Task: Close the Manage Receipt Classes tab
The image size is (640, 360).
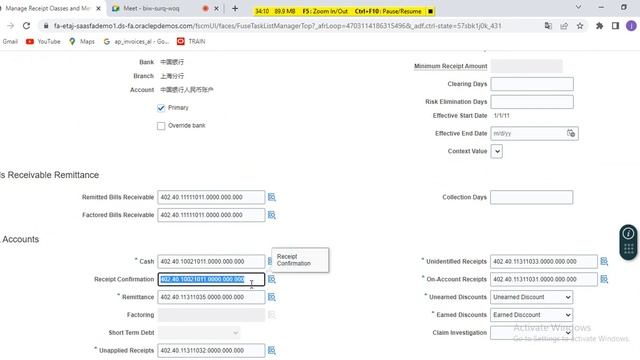Action: point(98,8)
